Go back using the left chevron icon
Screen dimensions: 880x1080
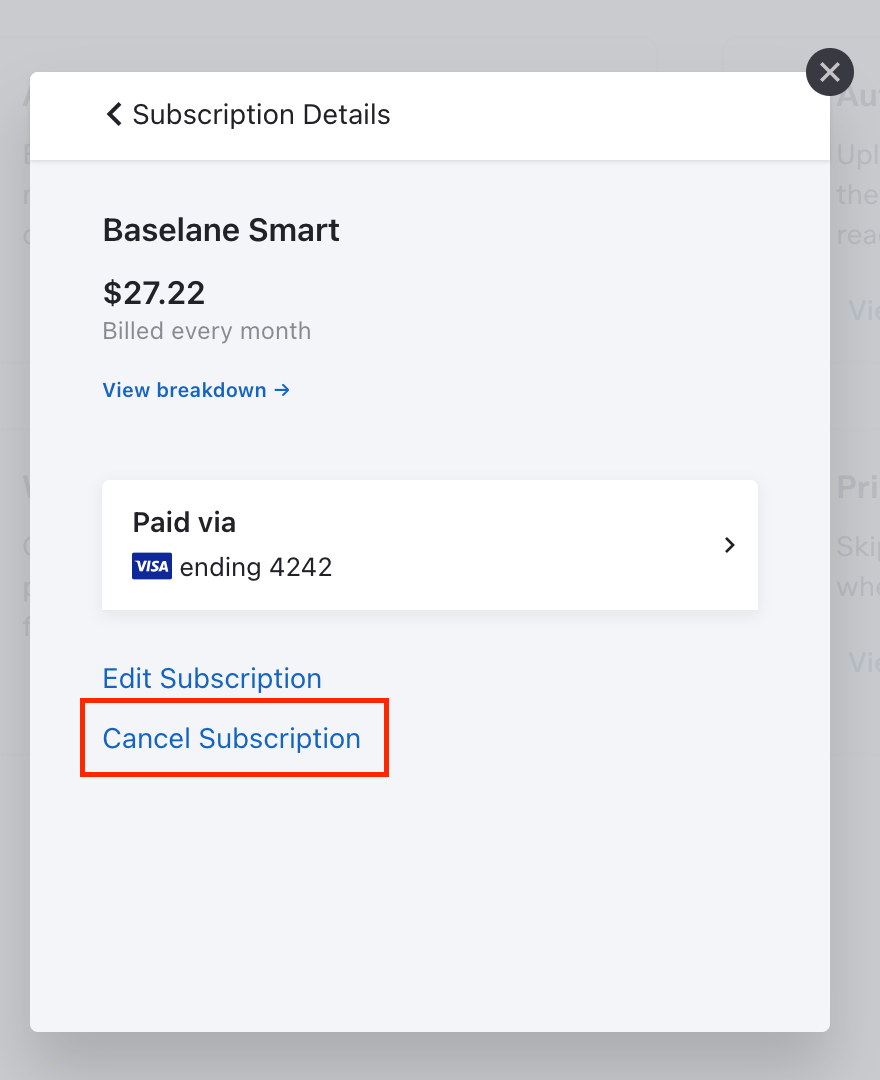click(114, 114)
